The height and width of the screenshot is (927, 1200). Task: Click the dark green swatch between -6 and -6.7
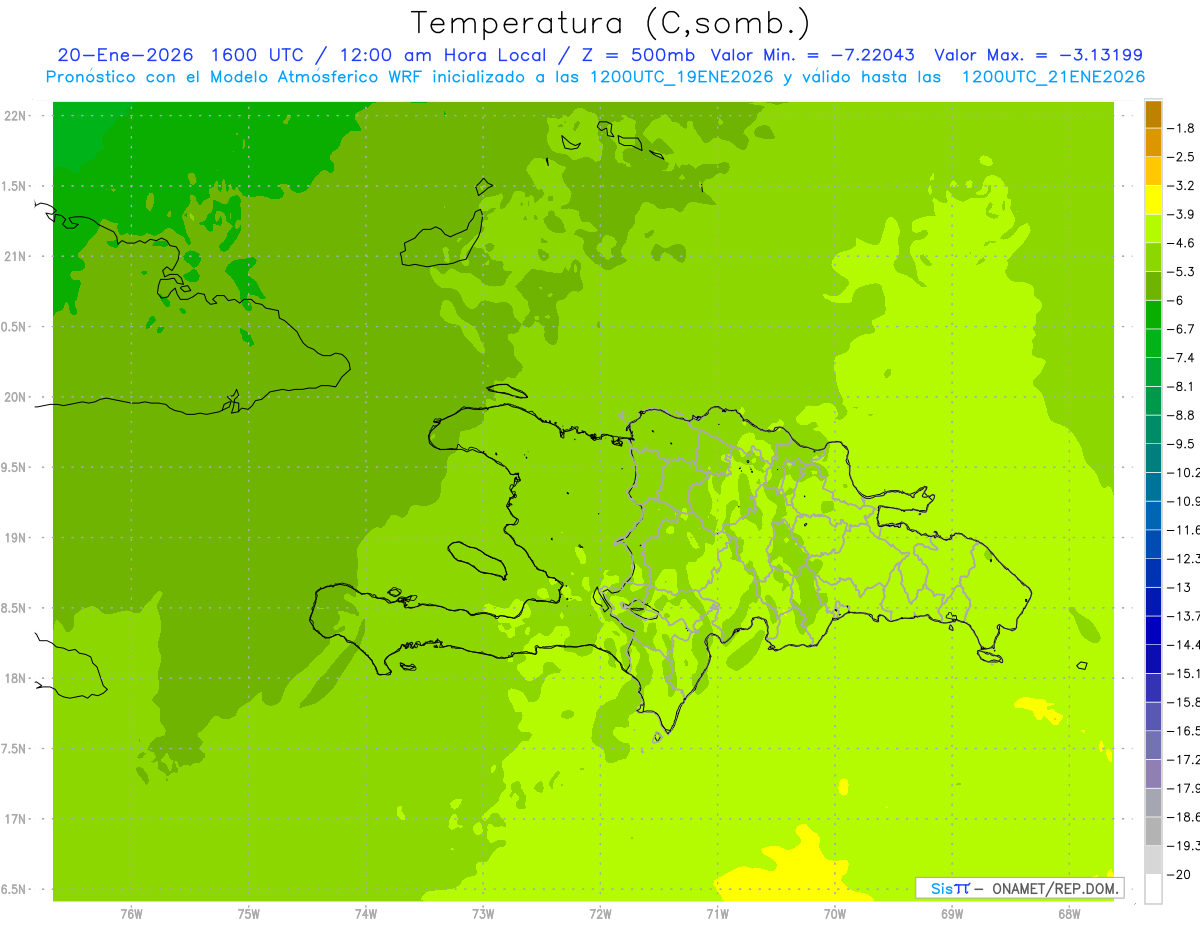click(x=1153, y=314)
